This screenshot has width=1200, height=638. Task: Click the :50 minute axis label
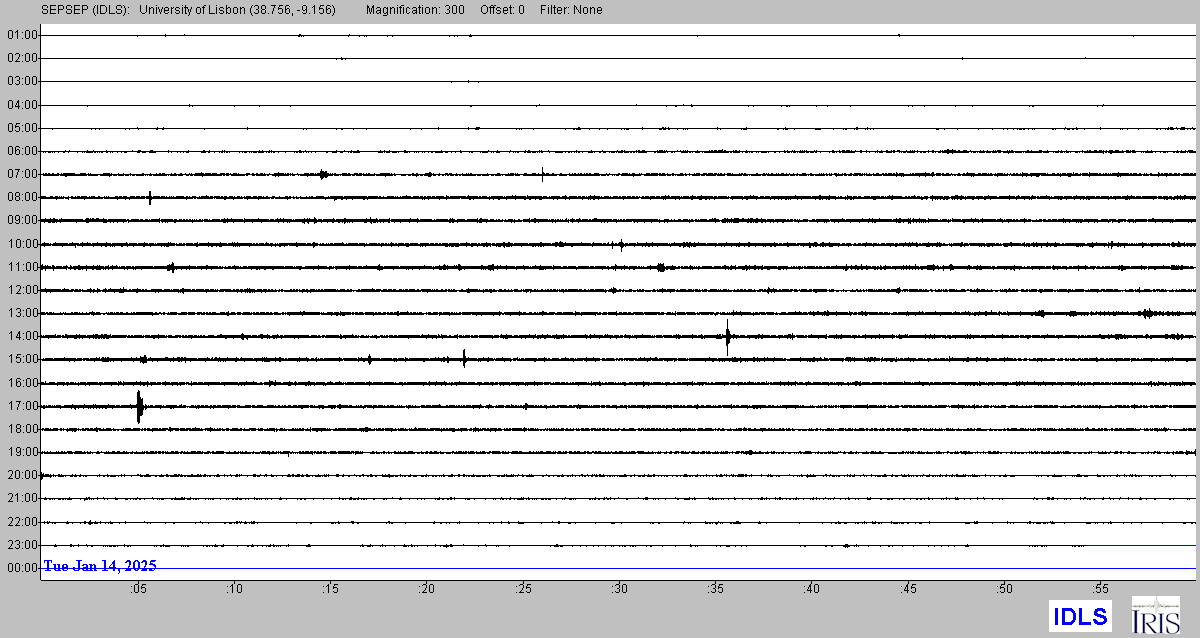pos(1004,589)
